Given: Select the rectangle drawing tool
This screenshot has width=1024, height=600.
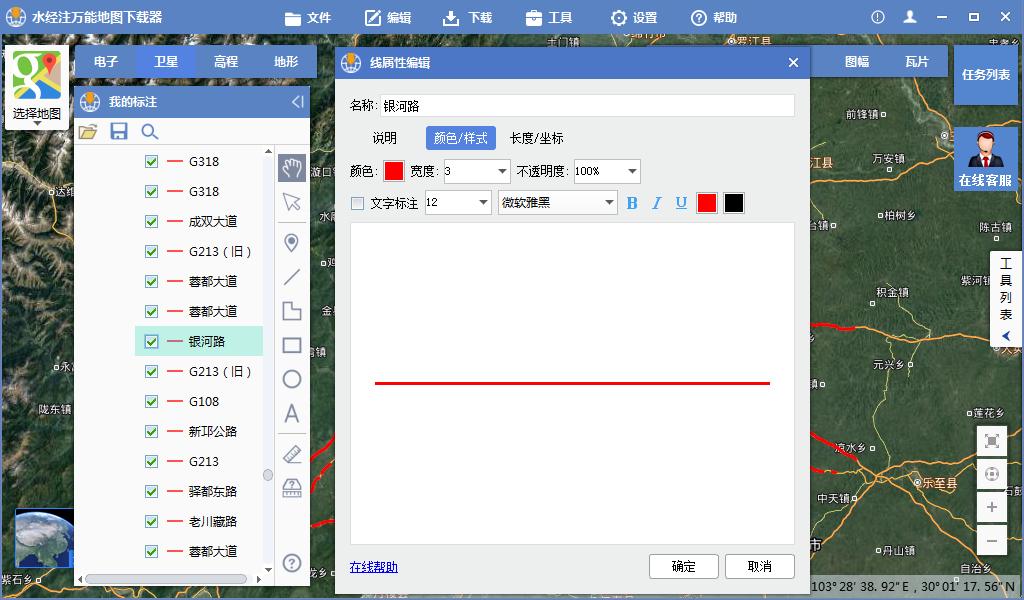Looking at the screenshot, I should point(291,345).
